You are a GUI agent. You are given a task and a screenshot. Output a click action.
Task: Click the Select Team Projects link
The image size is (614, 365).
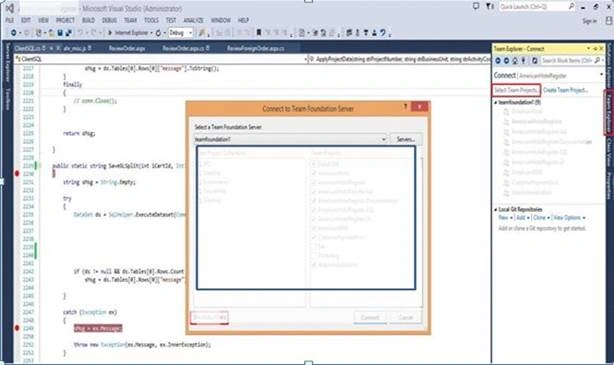pyautogui.click(x=516, y=90)
